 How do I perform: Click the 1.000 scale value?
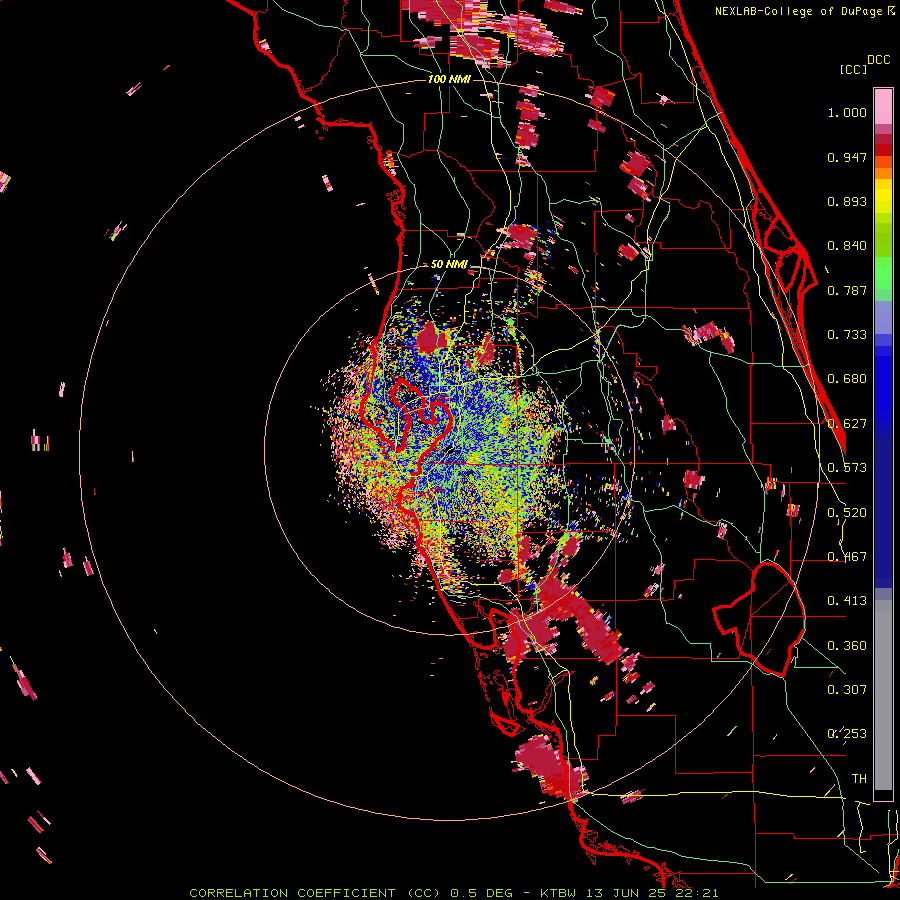(847, 112)
